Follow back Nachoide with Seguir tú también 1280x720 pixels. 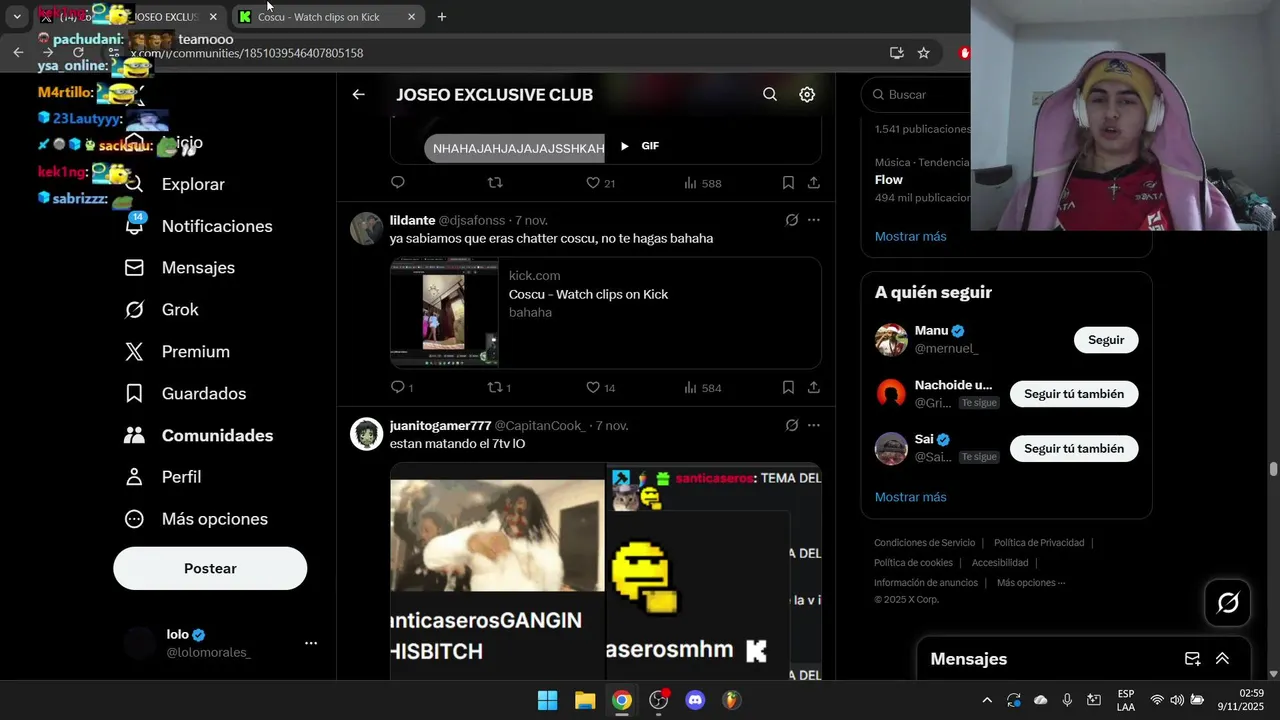click(x=1074, y=394)
